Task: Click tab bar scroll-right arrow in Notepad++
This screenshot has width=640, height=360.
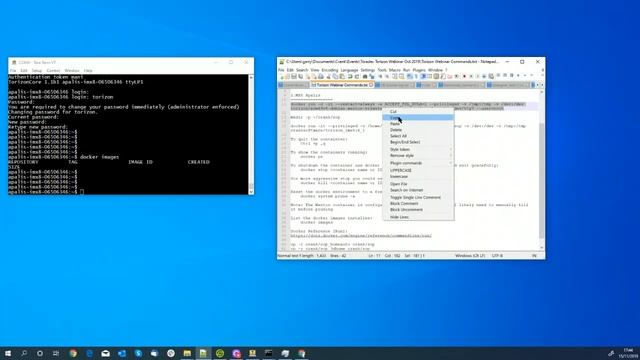Action: click(542, 85)
